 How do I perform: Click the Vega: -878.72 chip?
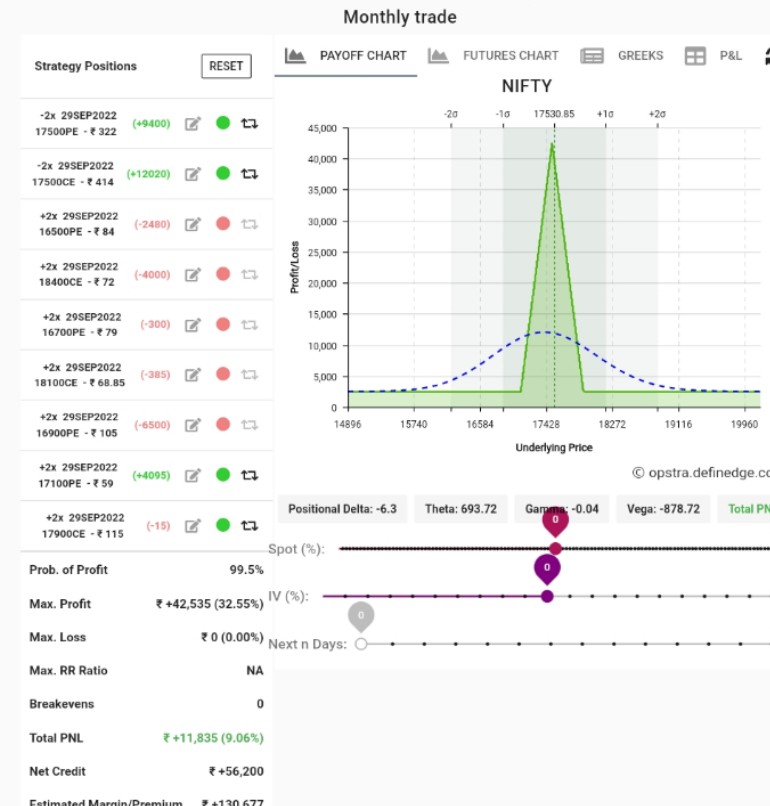[663, 509]
